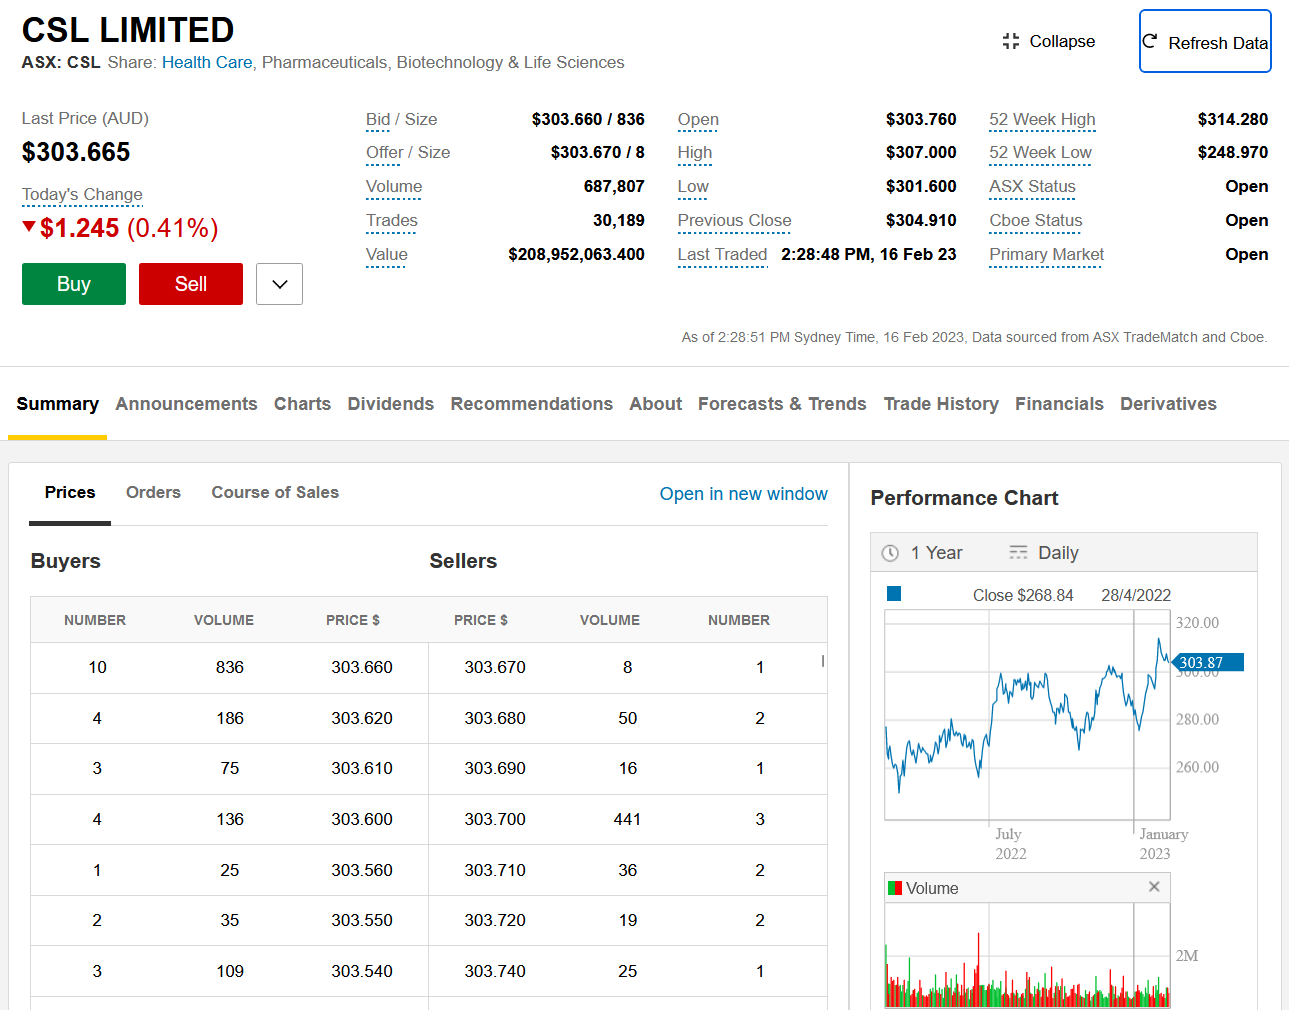The height and width of the screenshot is (1010, 1289).
Task: Click Open in new window link
Action: pyautogui.click(x=743, y=494)
